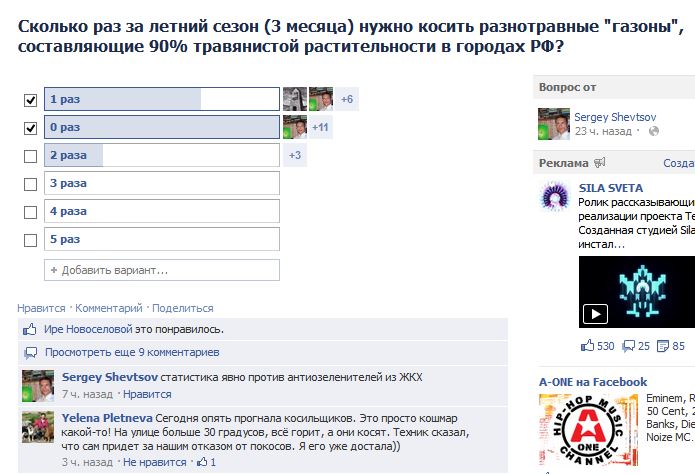Play the SILA SVETA video ad
The height and width of the screenshot is (474, 695).
pos(595,314)
